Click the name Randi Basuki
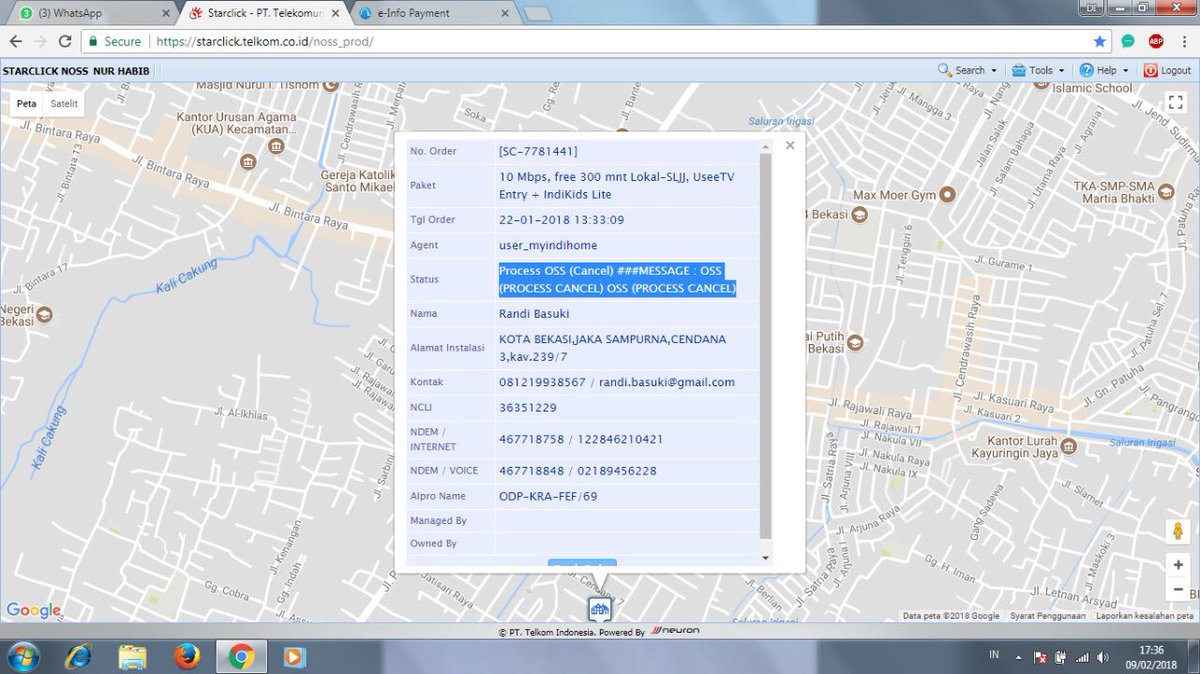 (534, 314)
